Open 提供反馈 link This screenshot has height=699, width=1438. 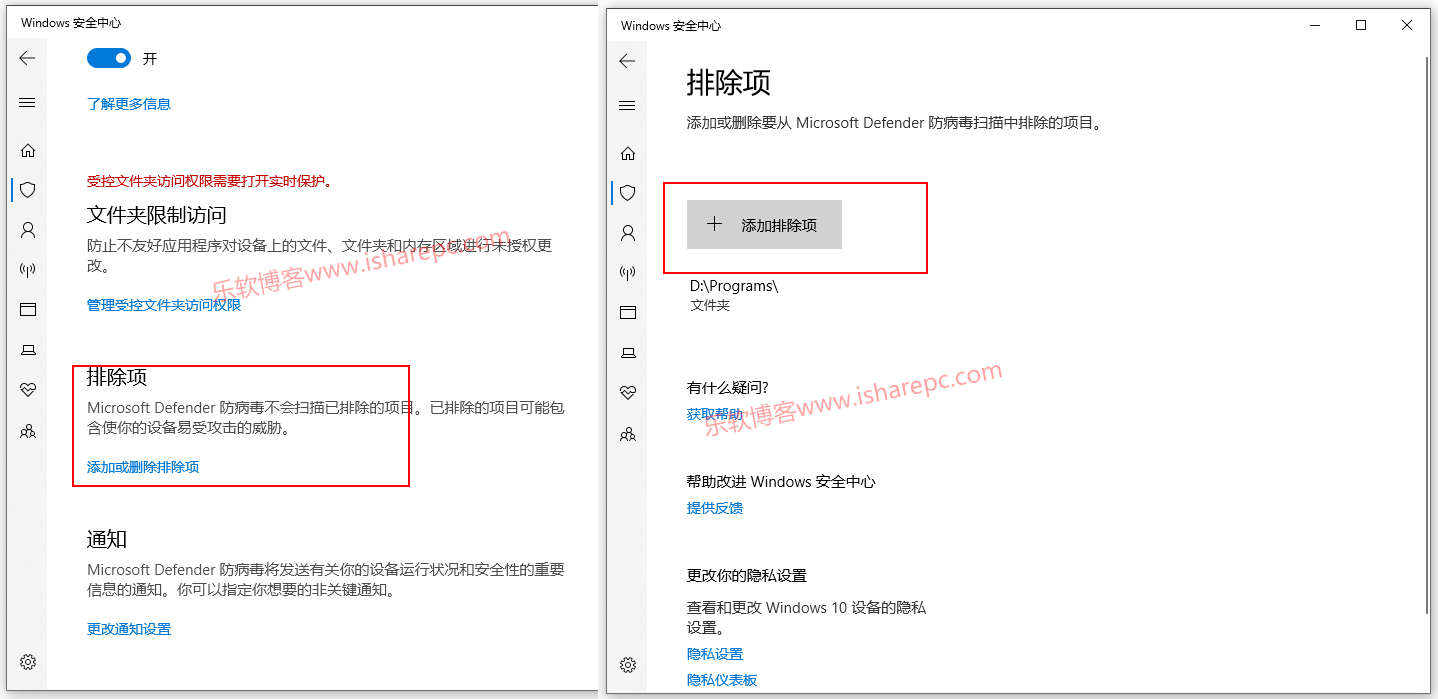[x=715, y=508]
